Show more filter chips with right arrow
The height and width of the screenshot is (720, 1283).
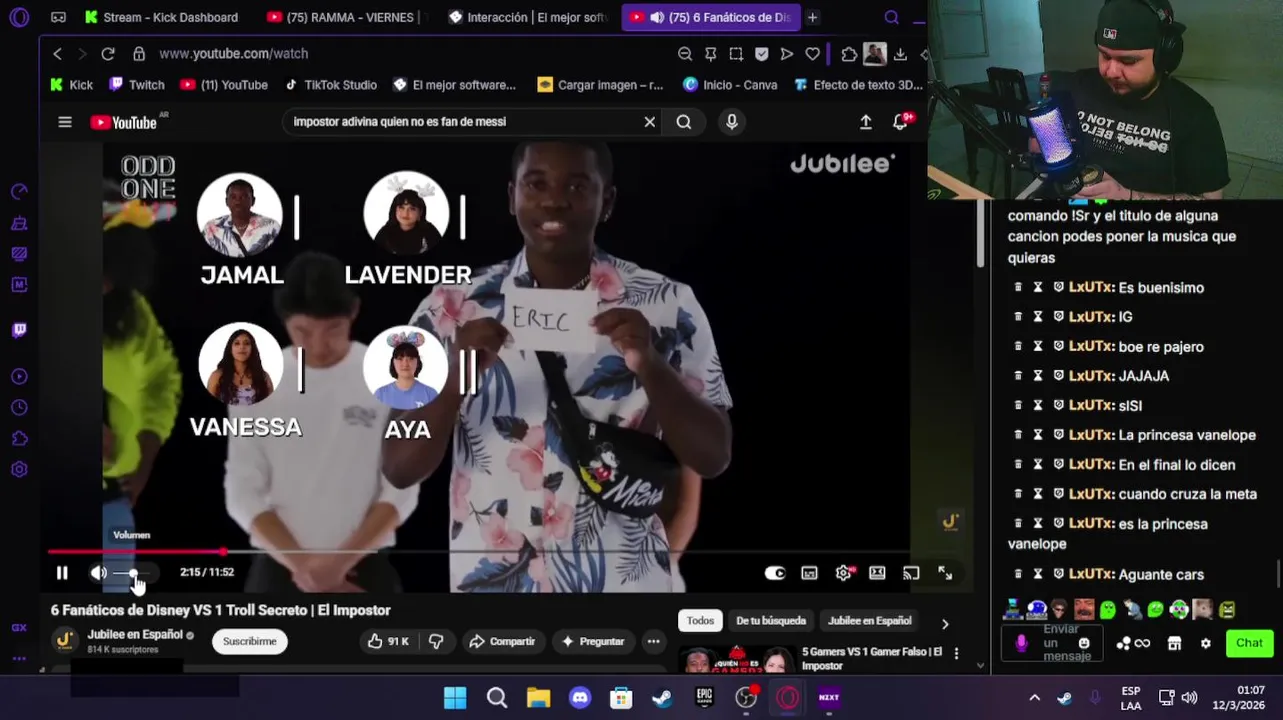click(945, 623)
